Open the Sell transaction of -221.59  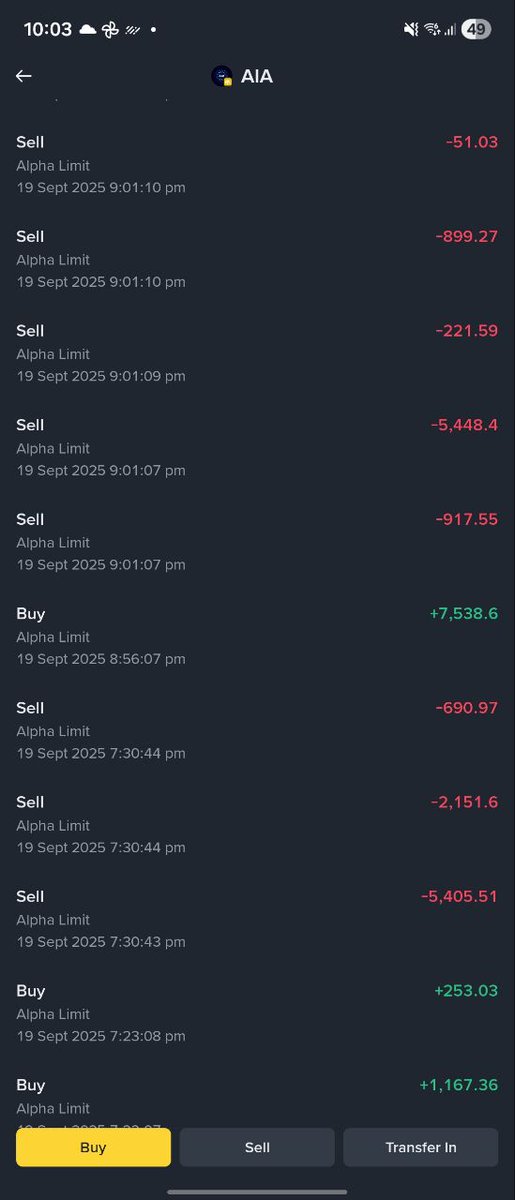257,353
